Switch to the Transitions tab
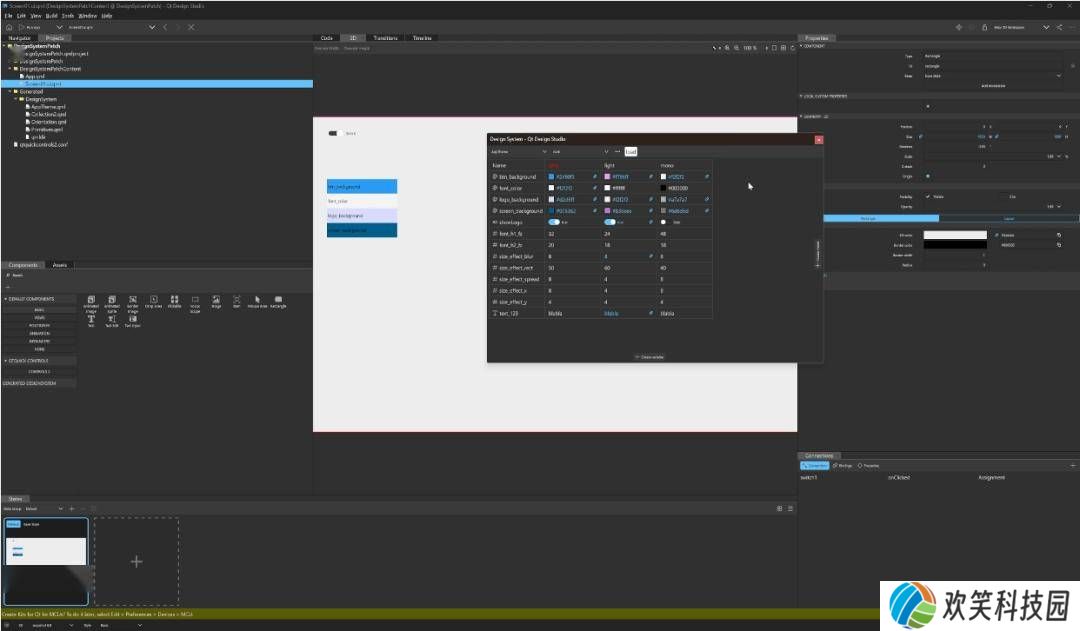This screenshot has width=1080, height=631. [x=385, y=38]
